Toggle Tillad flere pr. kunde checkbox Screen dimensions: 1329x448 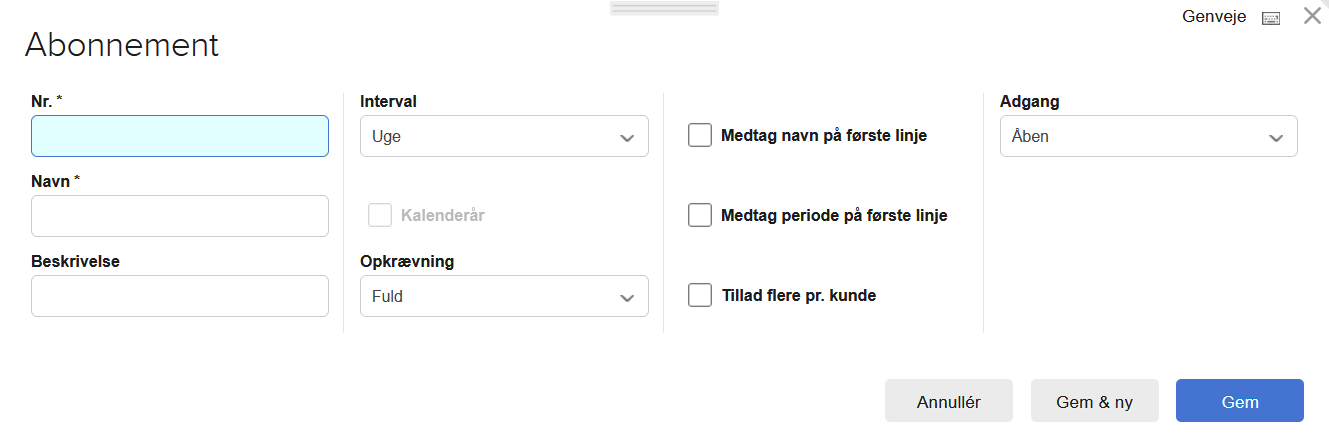(x=700, y=295)
